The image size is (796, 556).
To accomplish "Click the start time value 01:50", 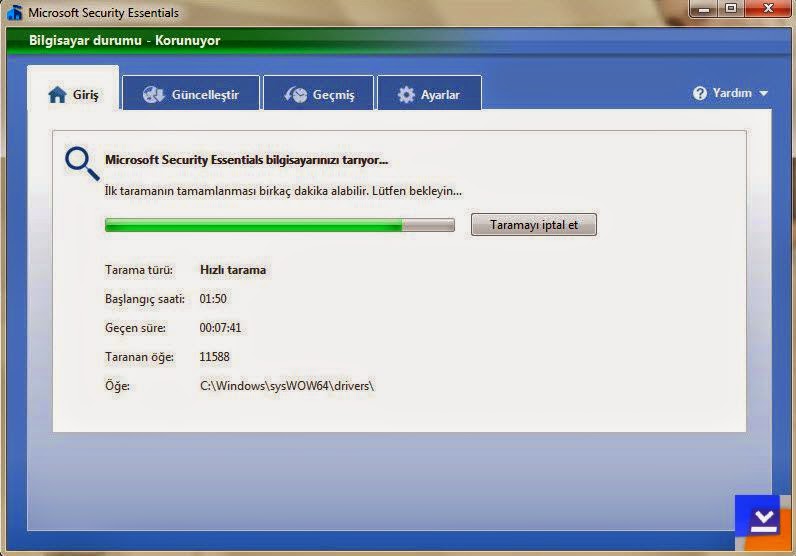I will point(213,299).
